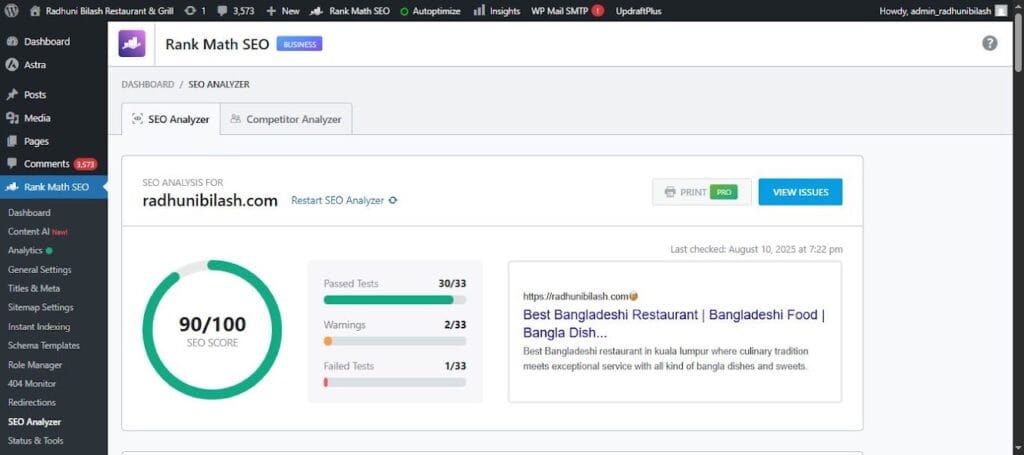Open UpdraftPlus in admin bar
The image size is (1024, 455).
pos(638,11)
